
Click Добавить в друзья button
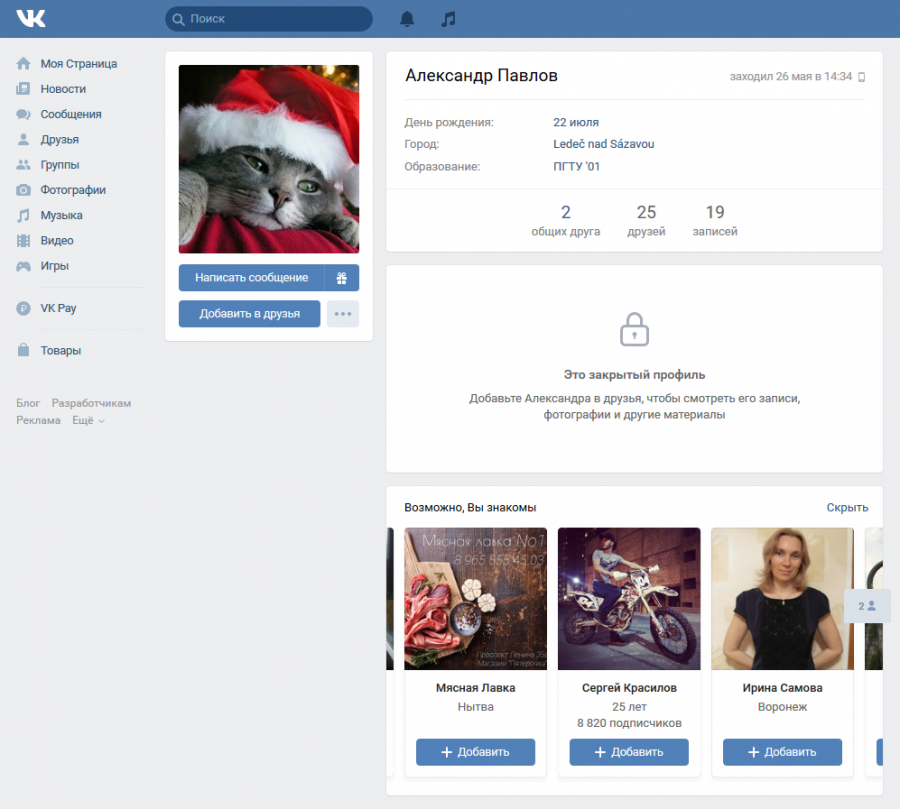[x=249, y=314]
